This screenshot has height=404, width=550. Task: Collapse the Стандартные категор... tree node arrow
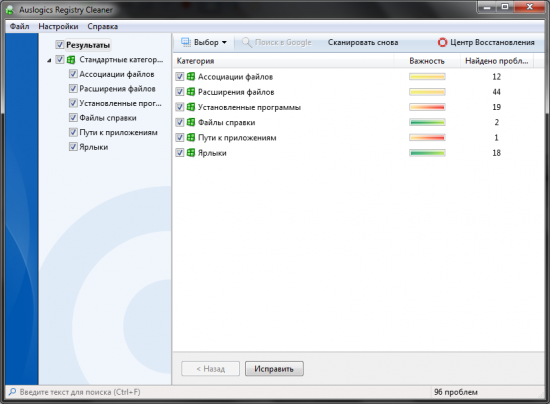(49, 60)
